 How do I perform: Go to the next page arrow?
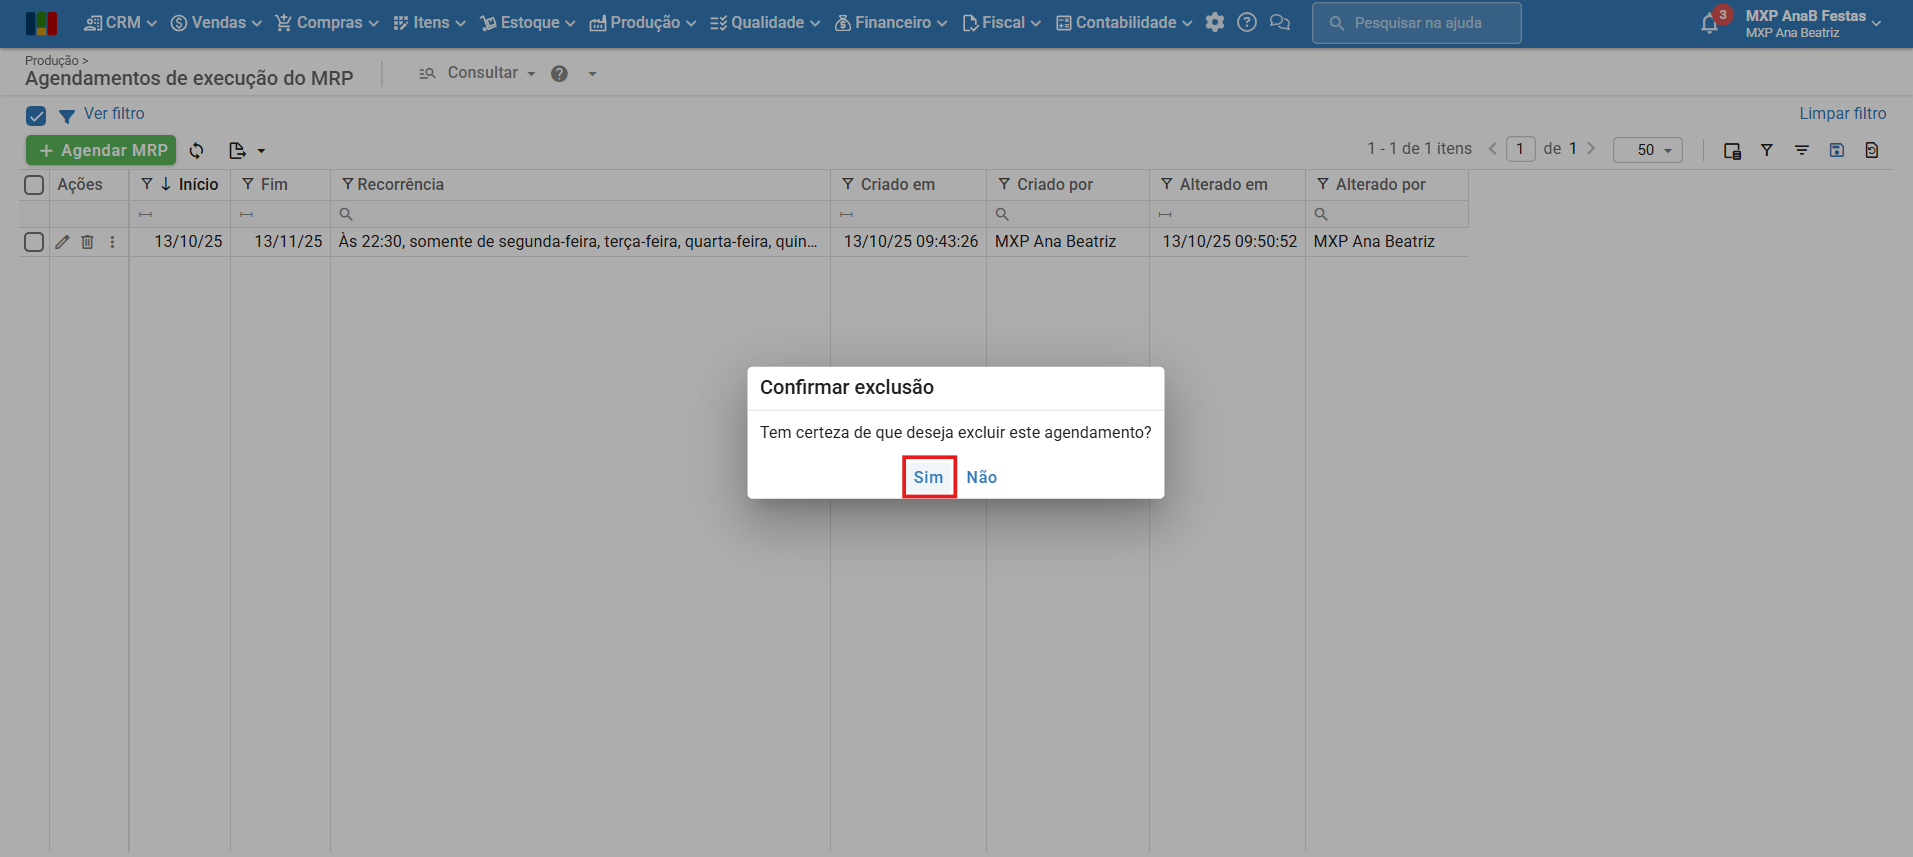[1591, 149]
